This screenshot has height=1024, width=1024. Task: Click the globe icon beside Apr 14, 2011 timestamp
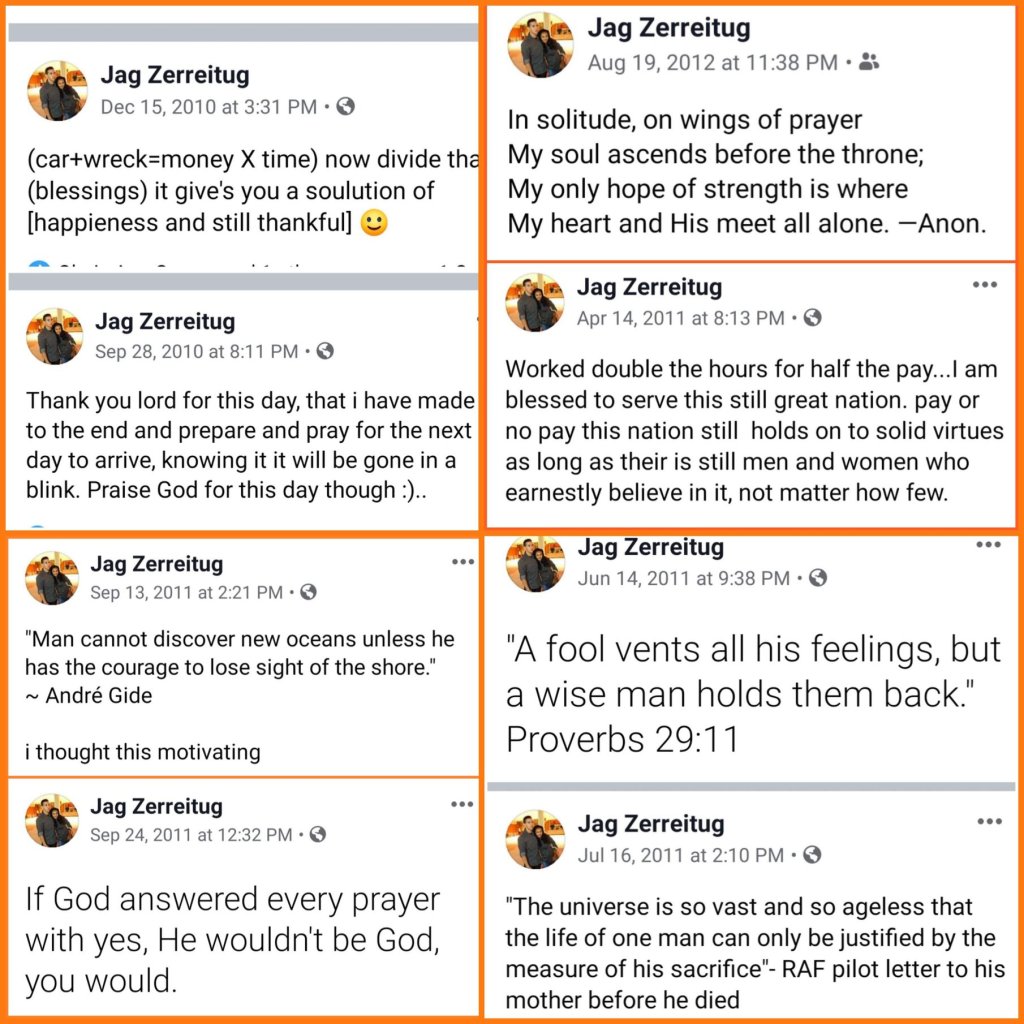point(812,318)
